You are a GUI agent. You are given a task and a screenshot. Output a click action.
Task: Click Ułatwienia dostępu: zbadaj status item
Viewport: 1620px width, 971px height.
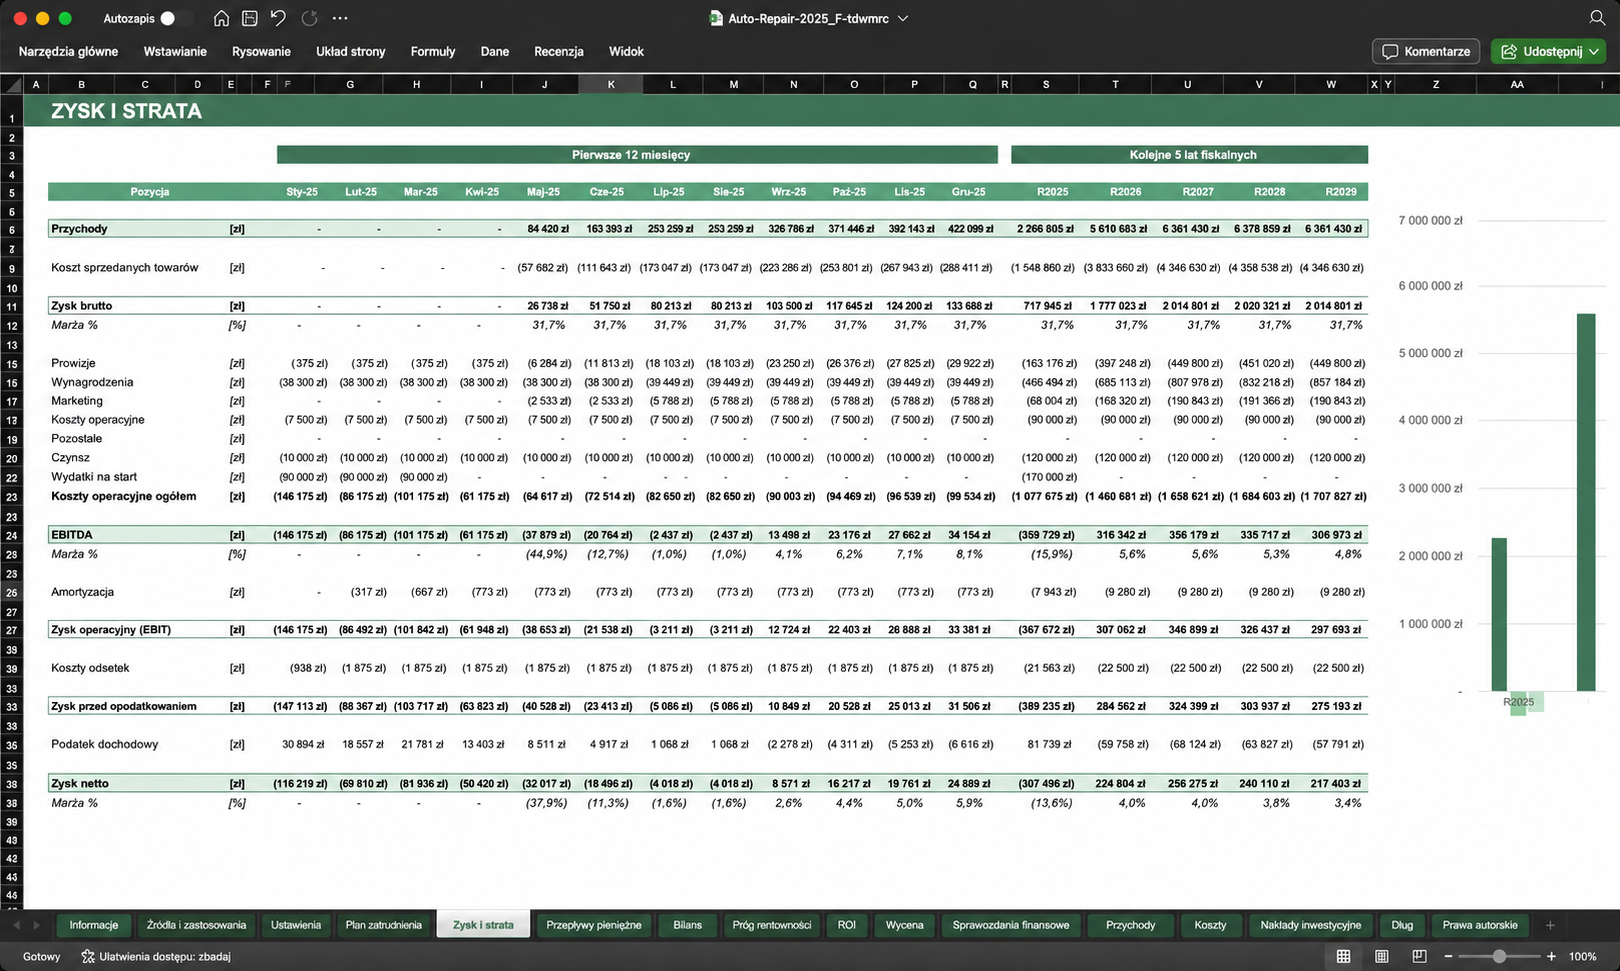tap(156, 957)
